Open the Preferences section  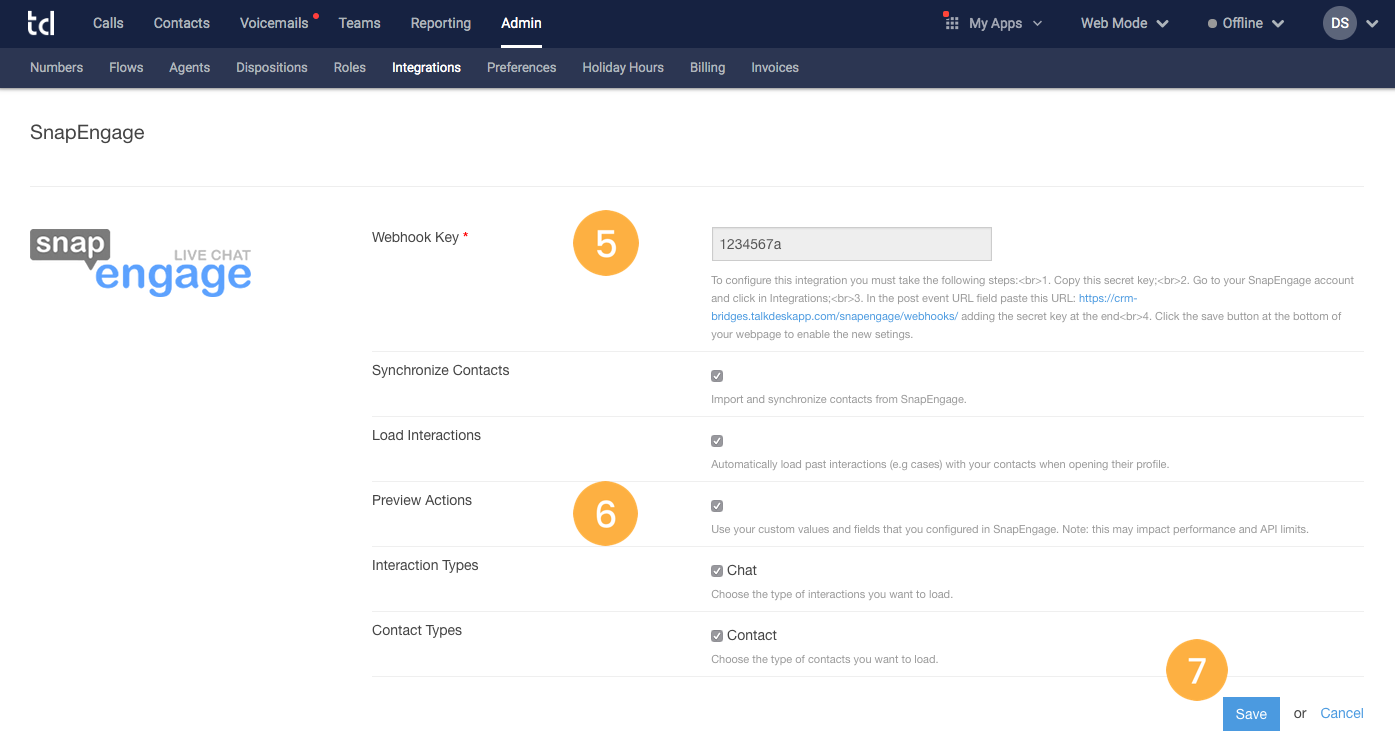522,68
